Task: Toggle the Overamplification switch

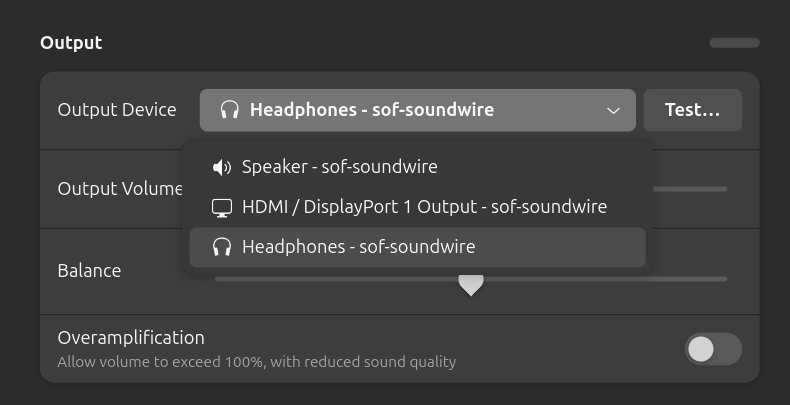Action: [x=713, y=349]
